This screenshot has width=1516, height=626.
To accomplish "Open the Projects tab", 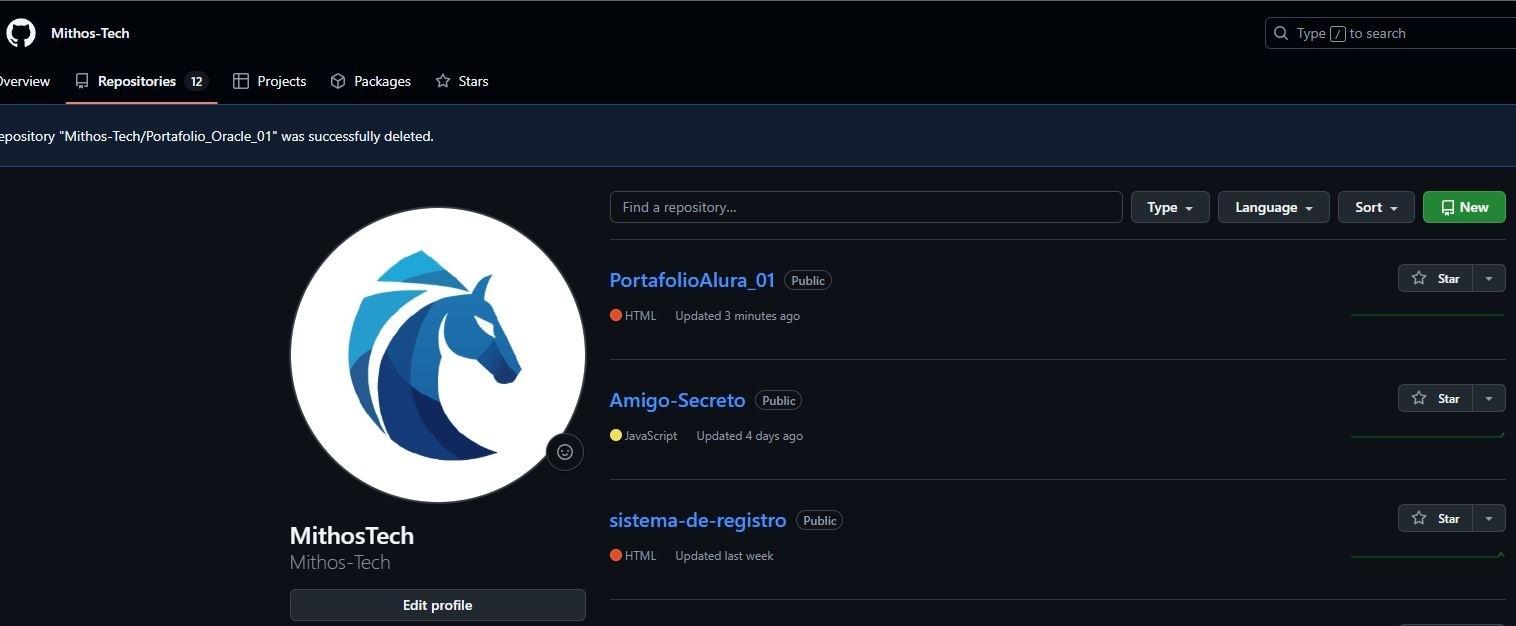I will (269, 81).
